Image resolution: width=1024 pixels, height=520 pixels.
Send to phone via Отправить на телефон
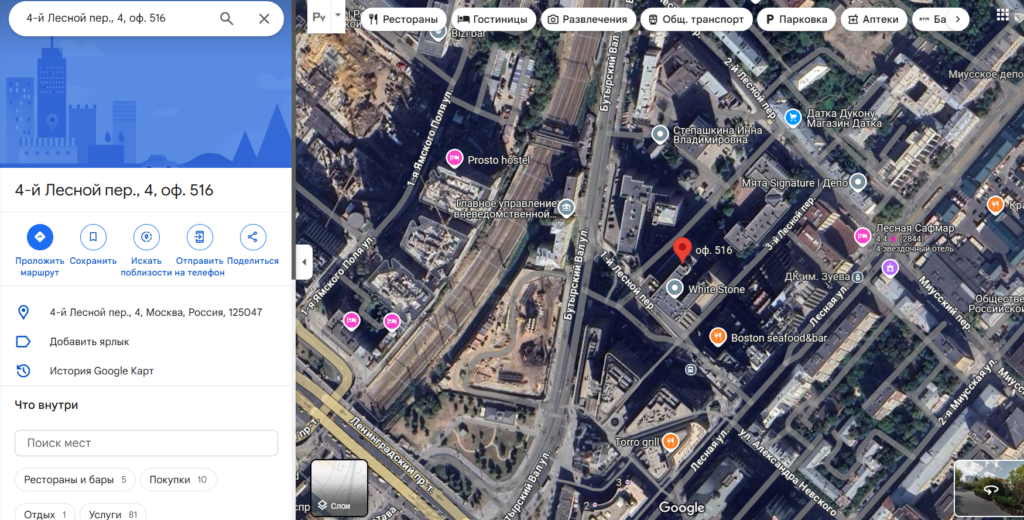(x=199, y=237)
